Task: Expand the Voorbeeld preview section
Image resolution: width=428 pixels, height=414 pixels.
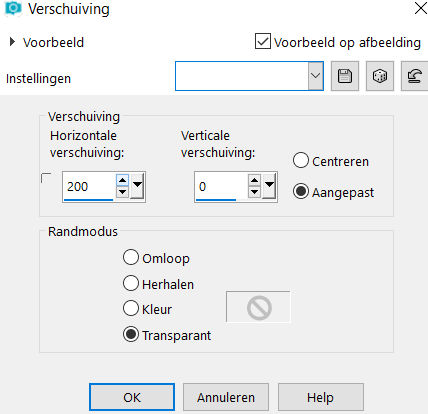Action: (13, 42)
